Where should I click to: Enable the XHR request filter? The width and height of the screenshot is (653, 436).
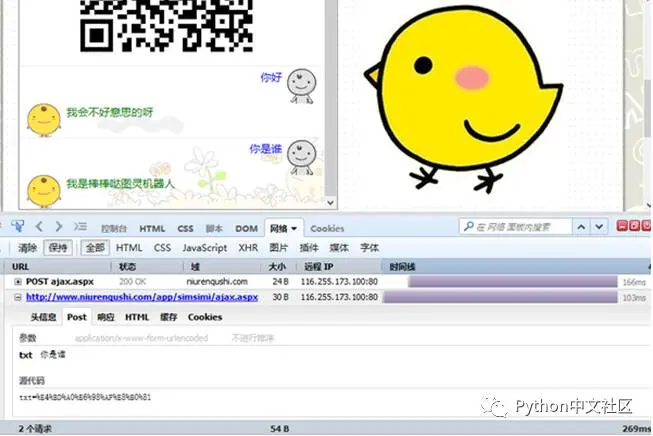pos(248,248)
